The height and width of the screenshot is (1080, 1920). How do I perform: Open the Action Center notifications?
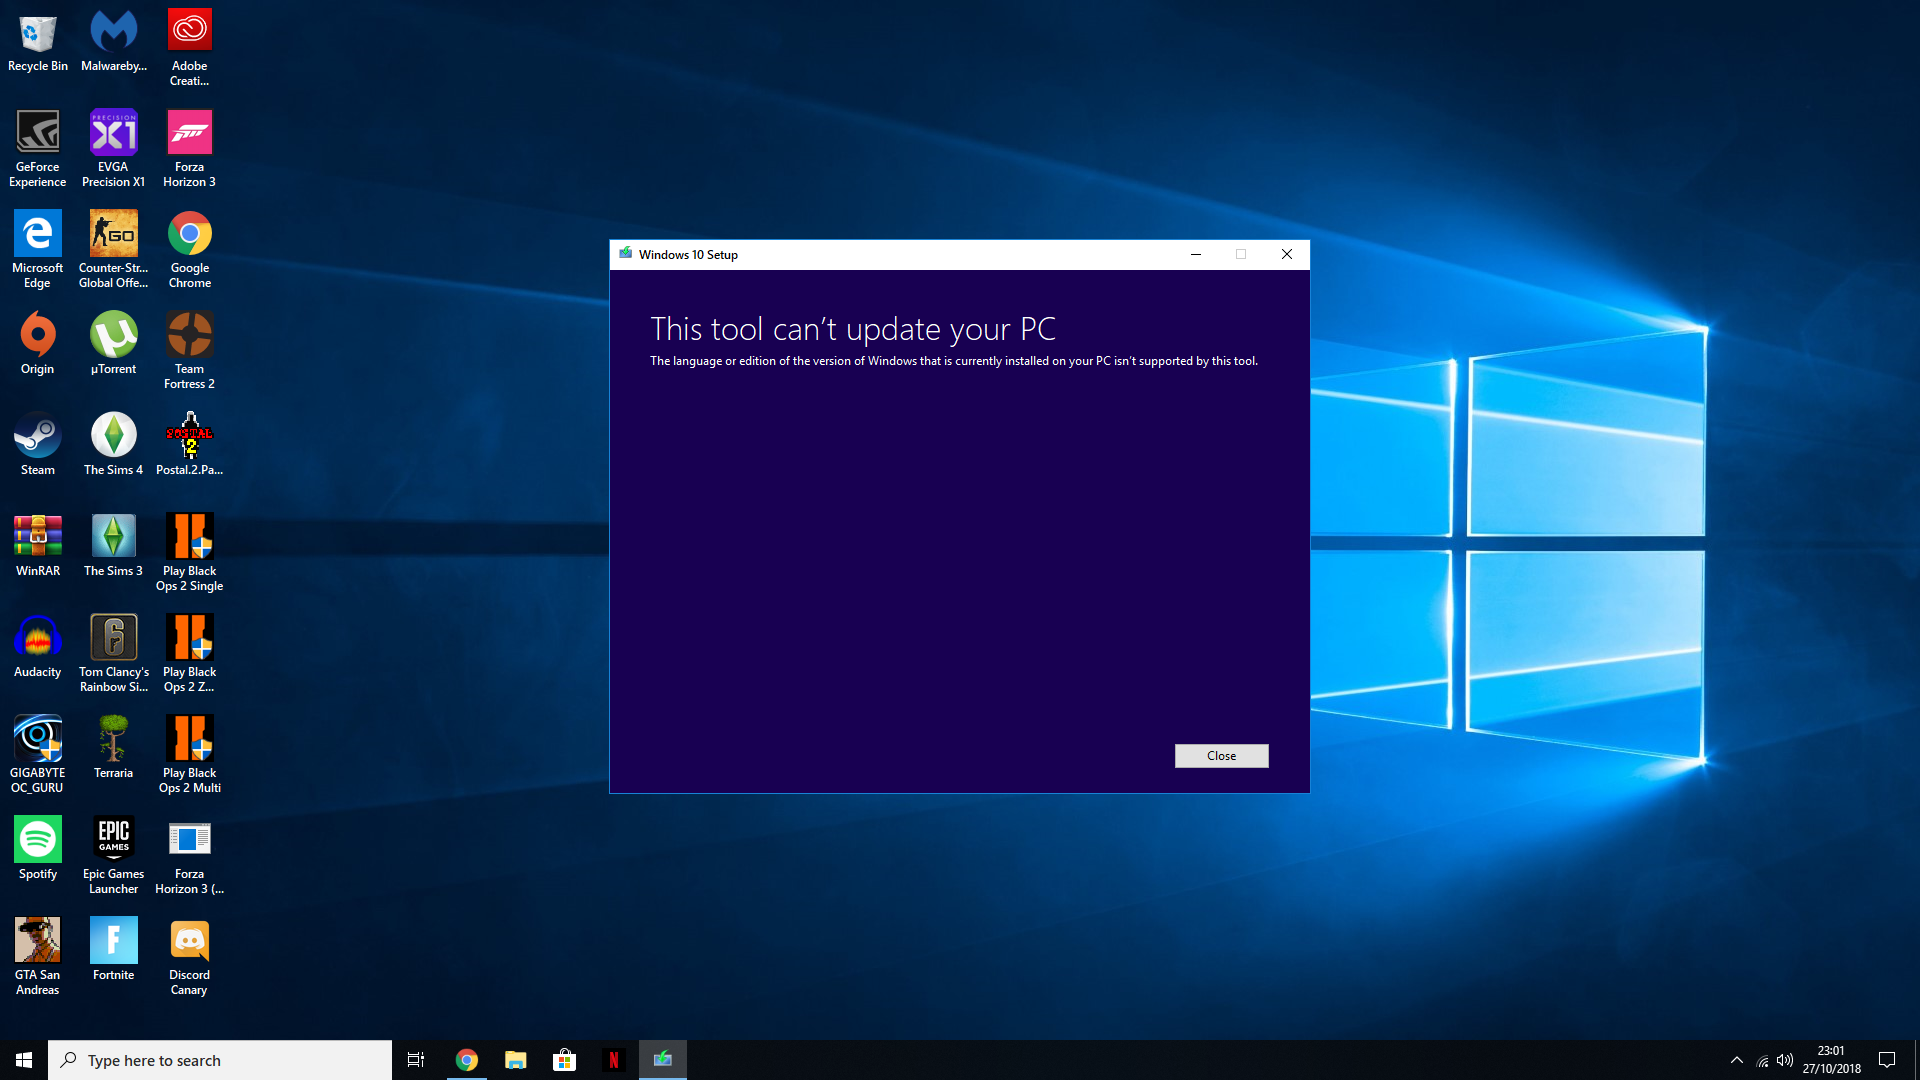[x=1887, y=1060]
